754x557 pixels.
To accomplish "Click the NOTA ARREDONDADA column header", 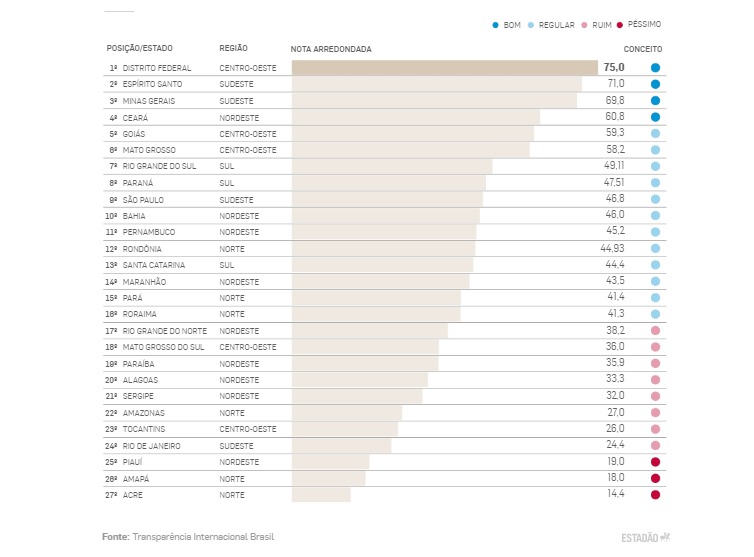I will [x=331, y=49].
